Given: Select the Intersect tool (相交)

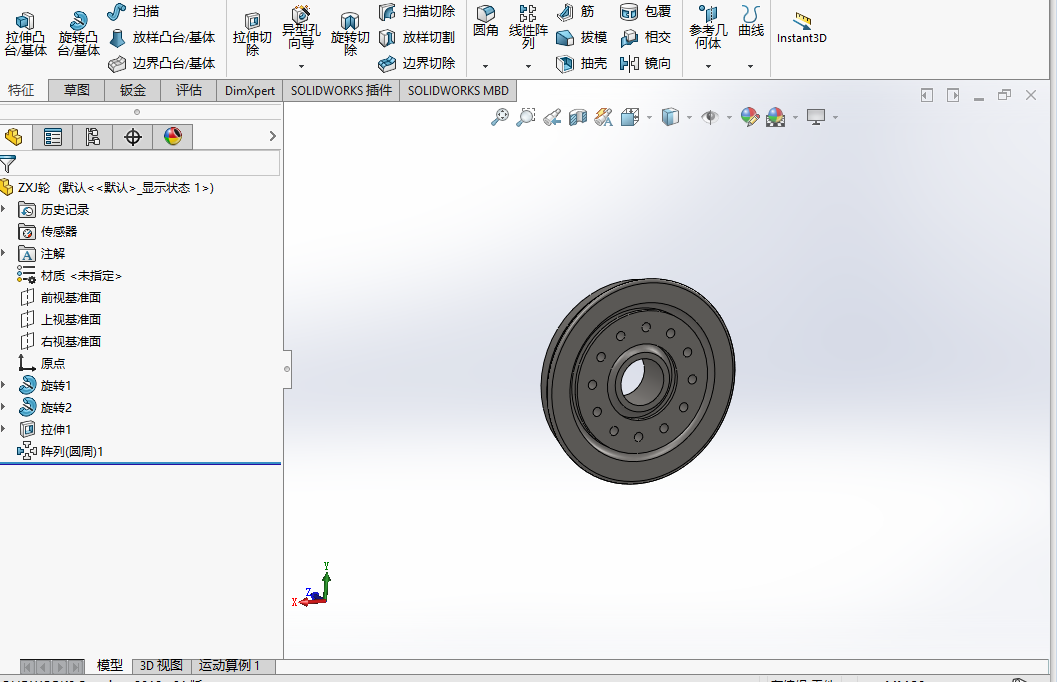Looking at the screenshot, I should coord(645,38).
